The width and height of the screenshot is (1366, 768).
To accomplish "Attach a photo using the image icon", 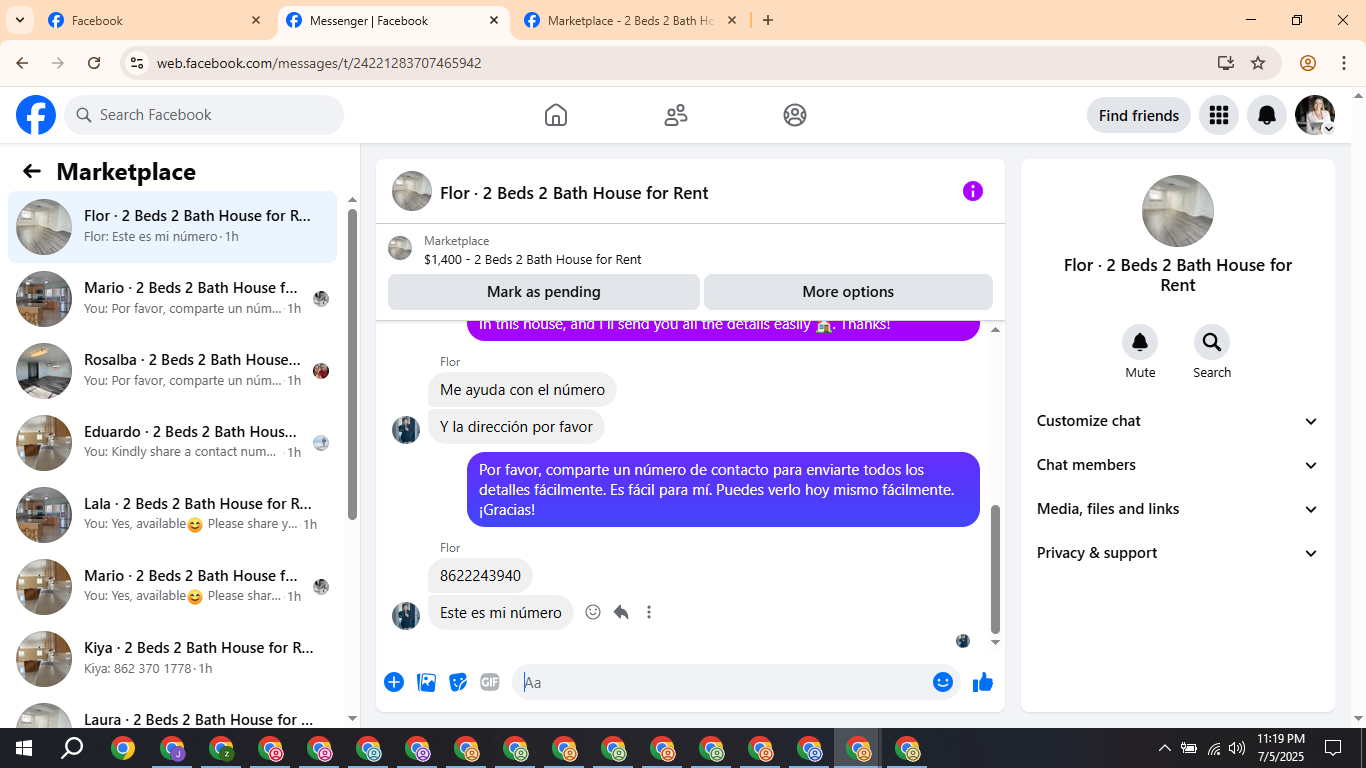I will 426,682.
